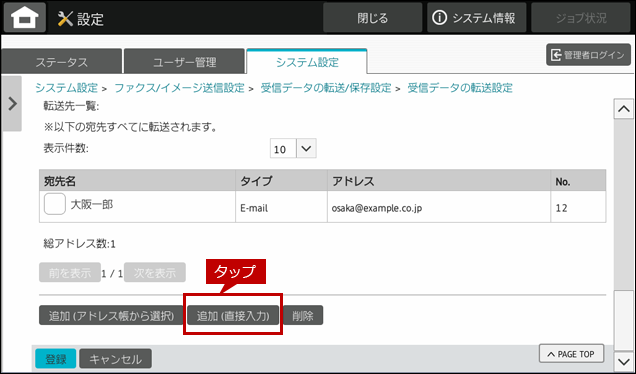Follow システム設定 breadcrumb link

click(67, 88)
